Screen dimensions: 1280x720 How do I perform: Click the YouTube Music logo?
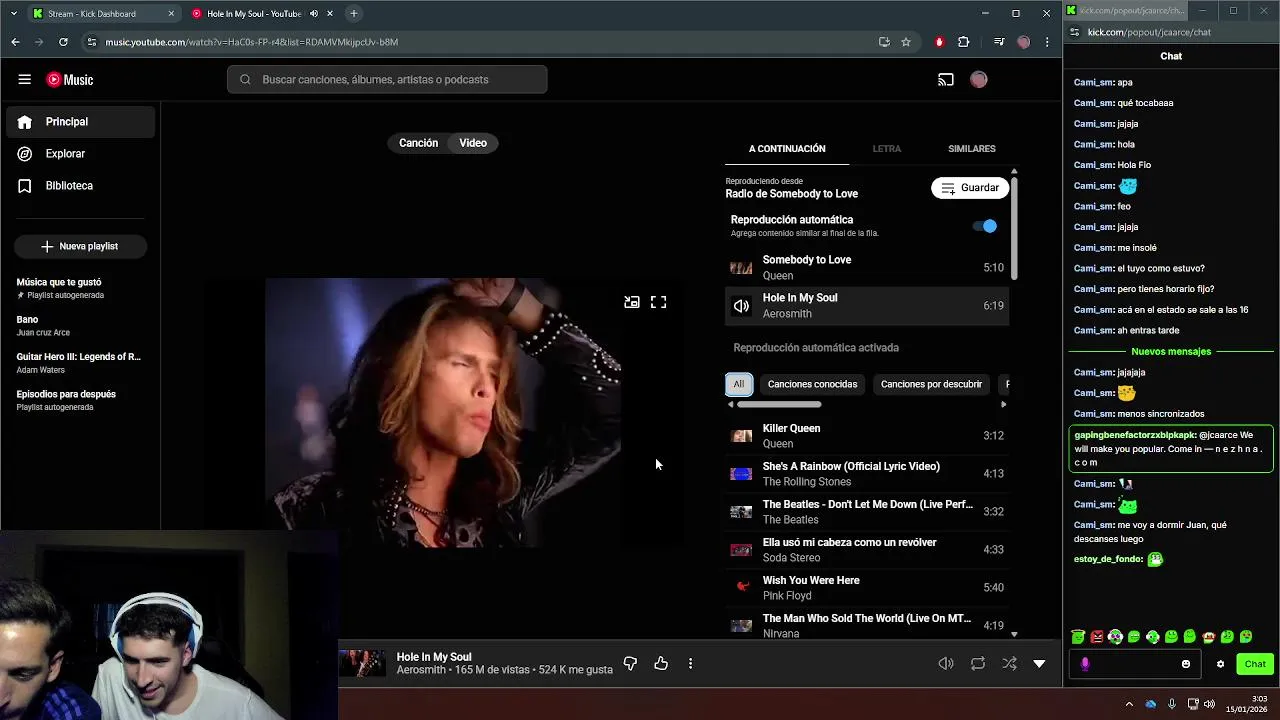tap(70, 80)
